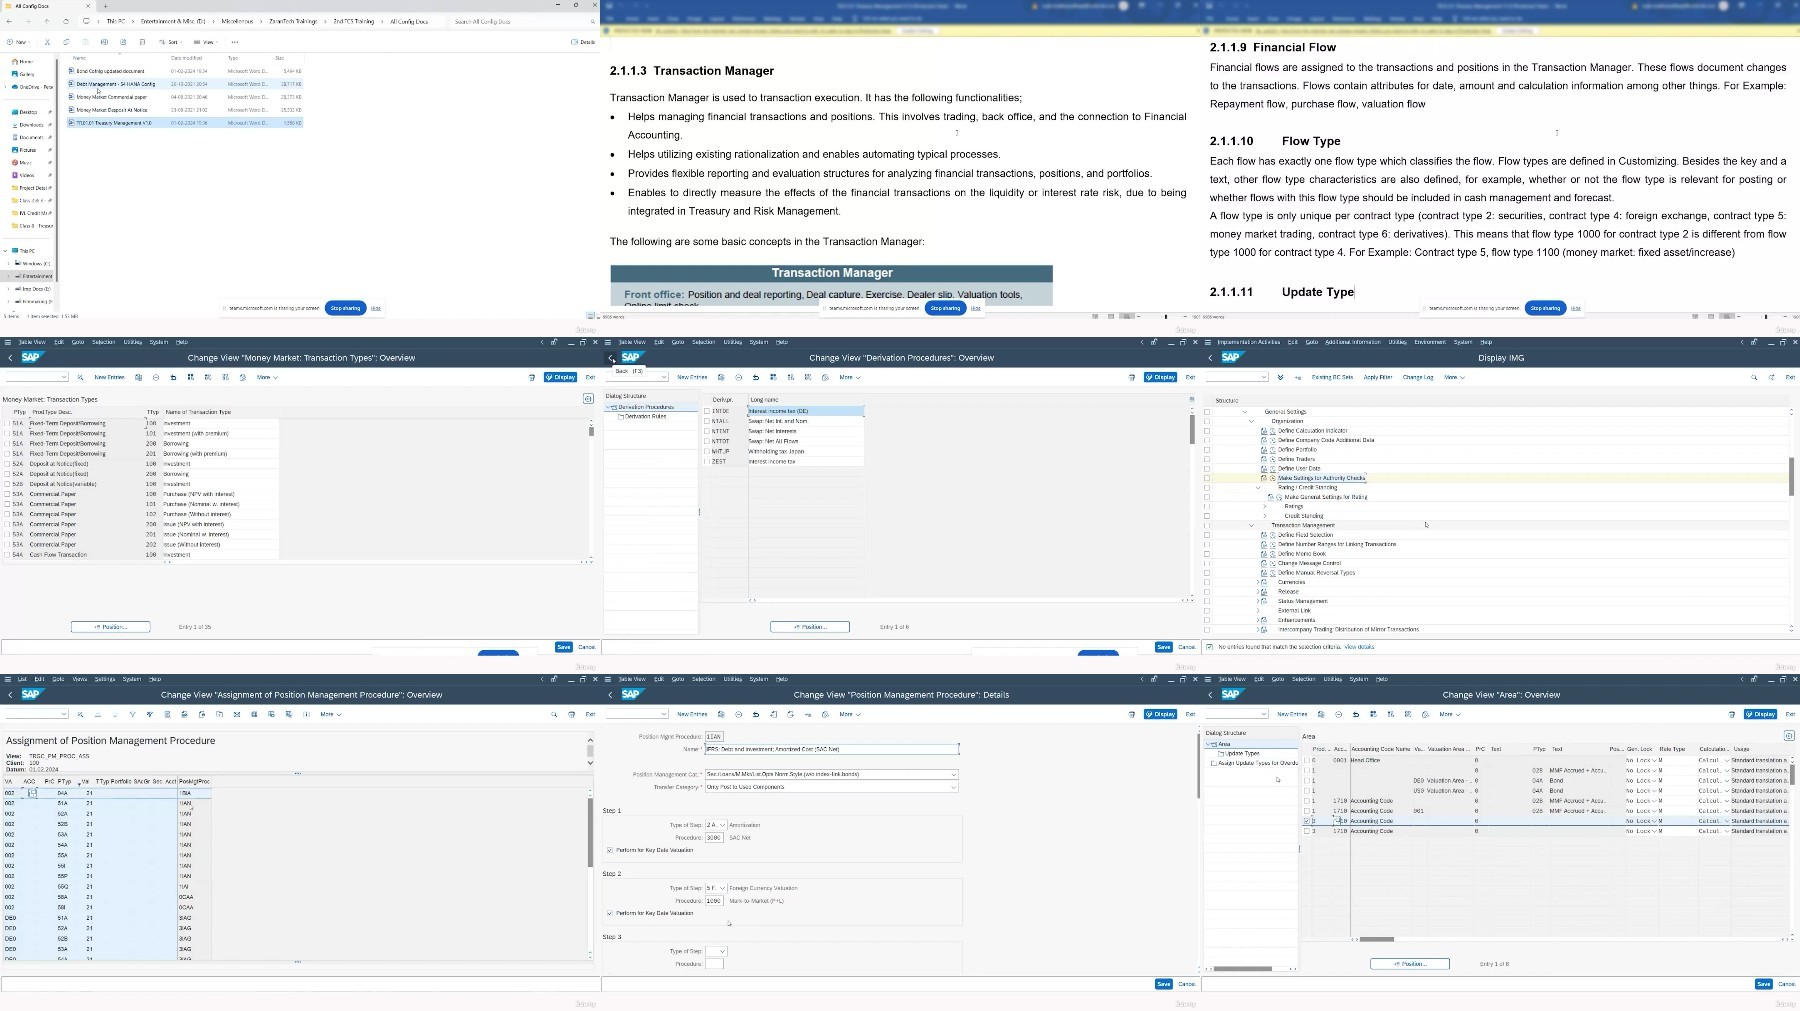1800x1011 pixels.
Task: Click Back (F3) arrow in Derivation Procedures window
Action: click(x=611, y=357)
